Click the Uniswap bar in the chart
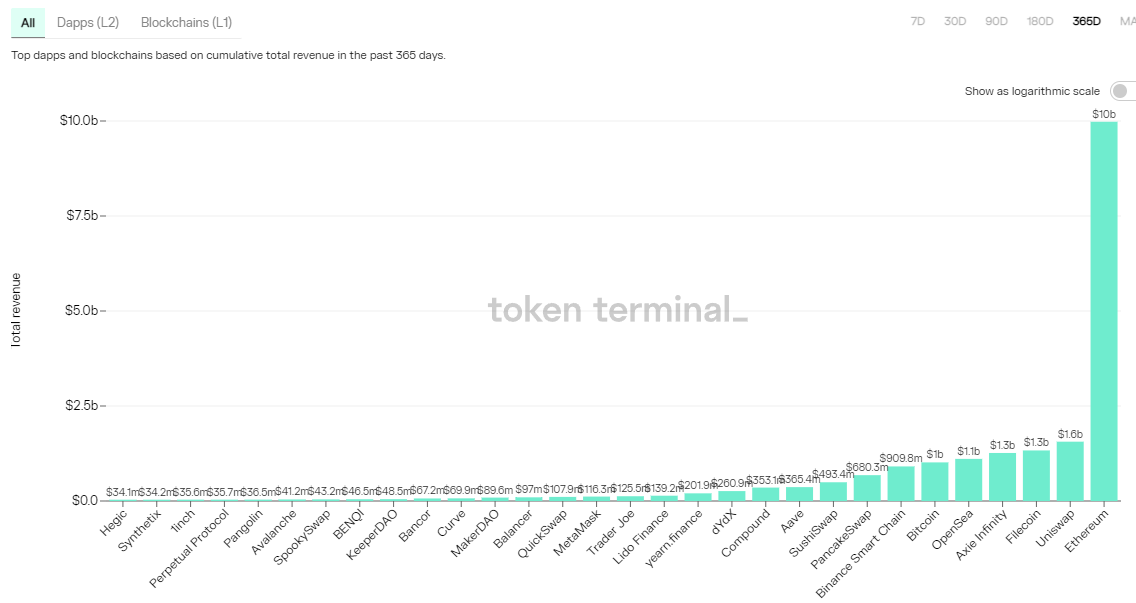Screen dimensions: 1136x603 [1070, 471]
